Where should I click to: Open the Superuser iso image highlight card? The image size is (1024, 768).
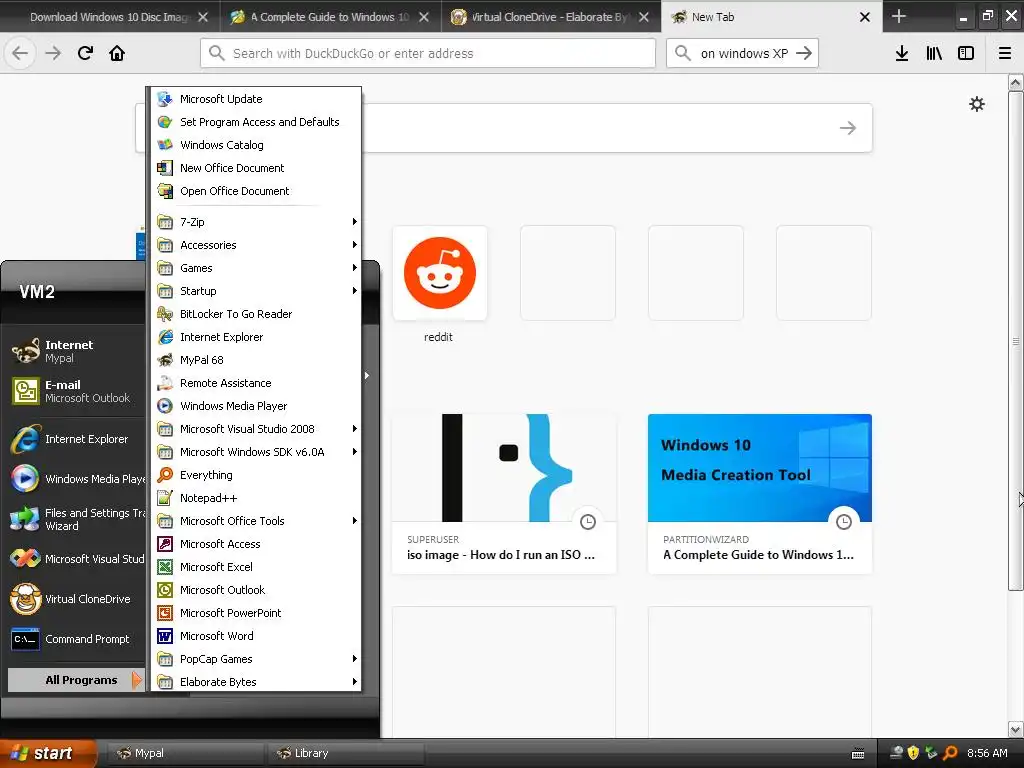504,494
